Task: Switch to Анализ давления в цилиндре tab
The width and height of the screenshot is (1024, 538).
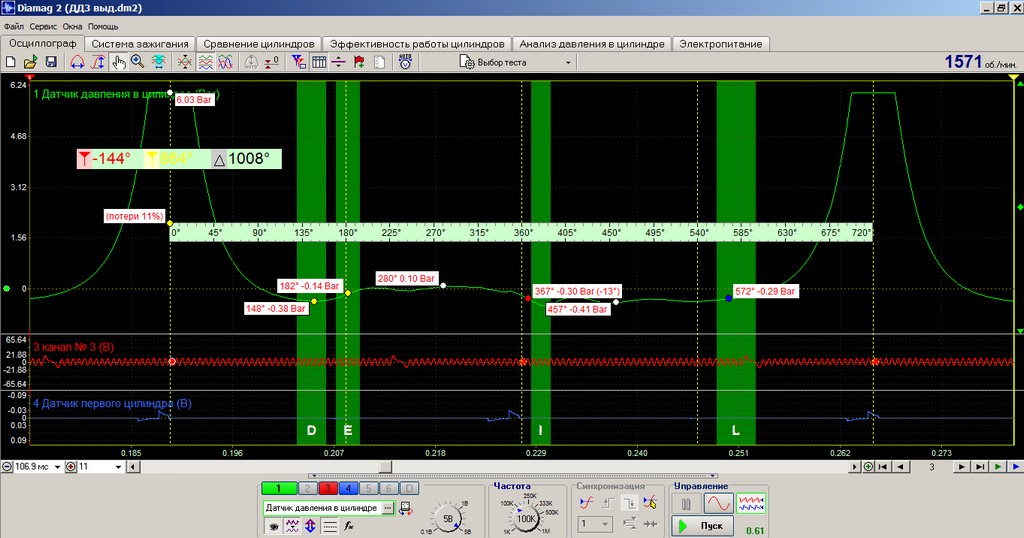Action: pos(592,44)
